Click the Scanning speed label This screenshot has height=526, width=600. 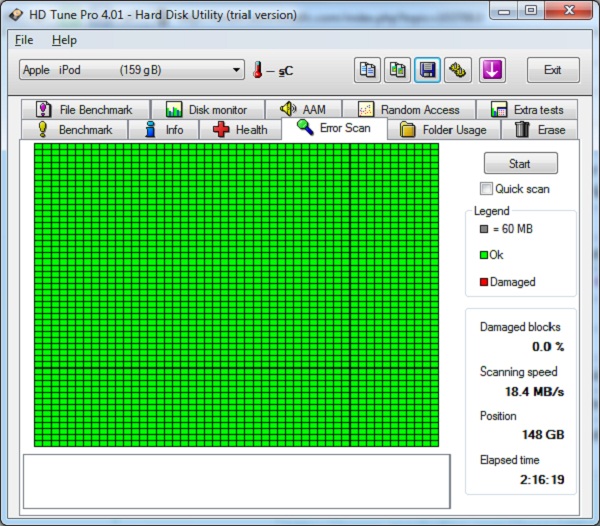coord(518,372)
